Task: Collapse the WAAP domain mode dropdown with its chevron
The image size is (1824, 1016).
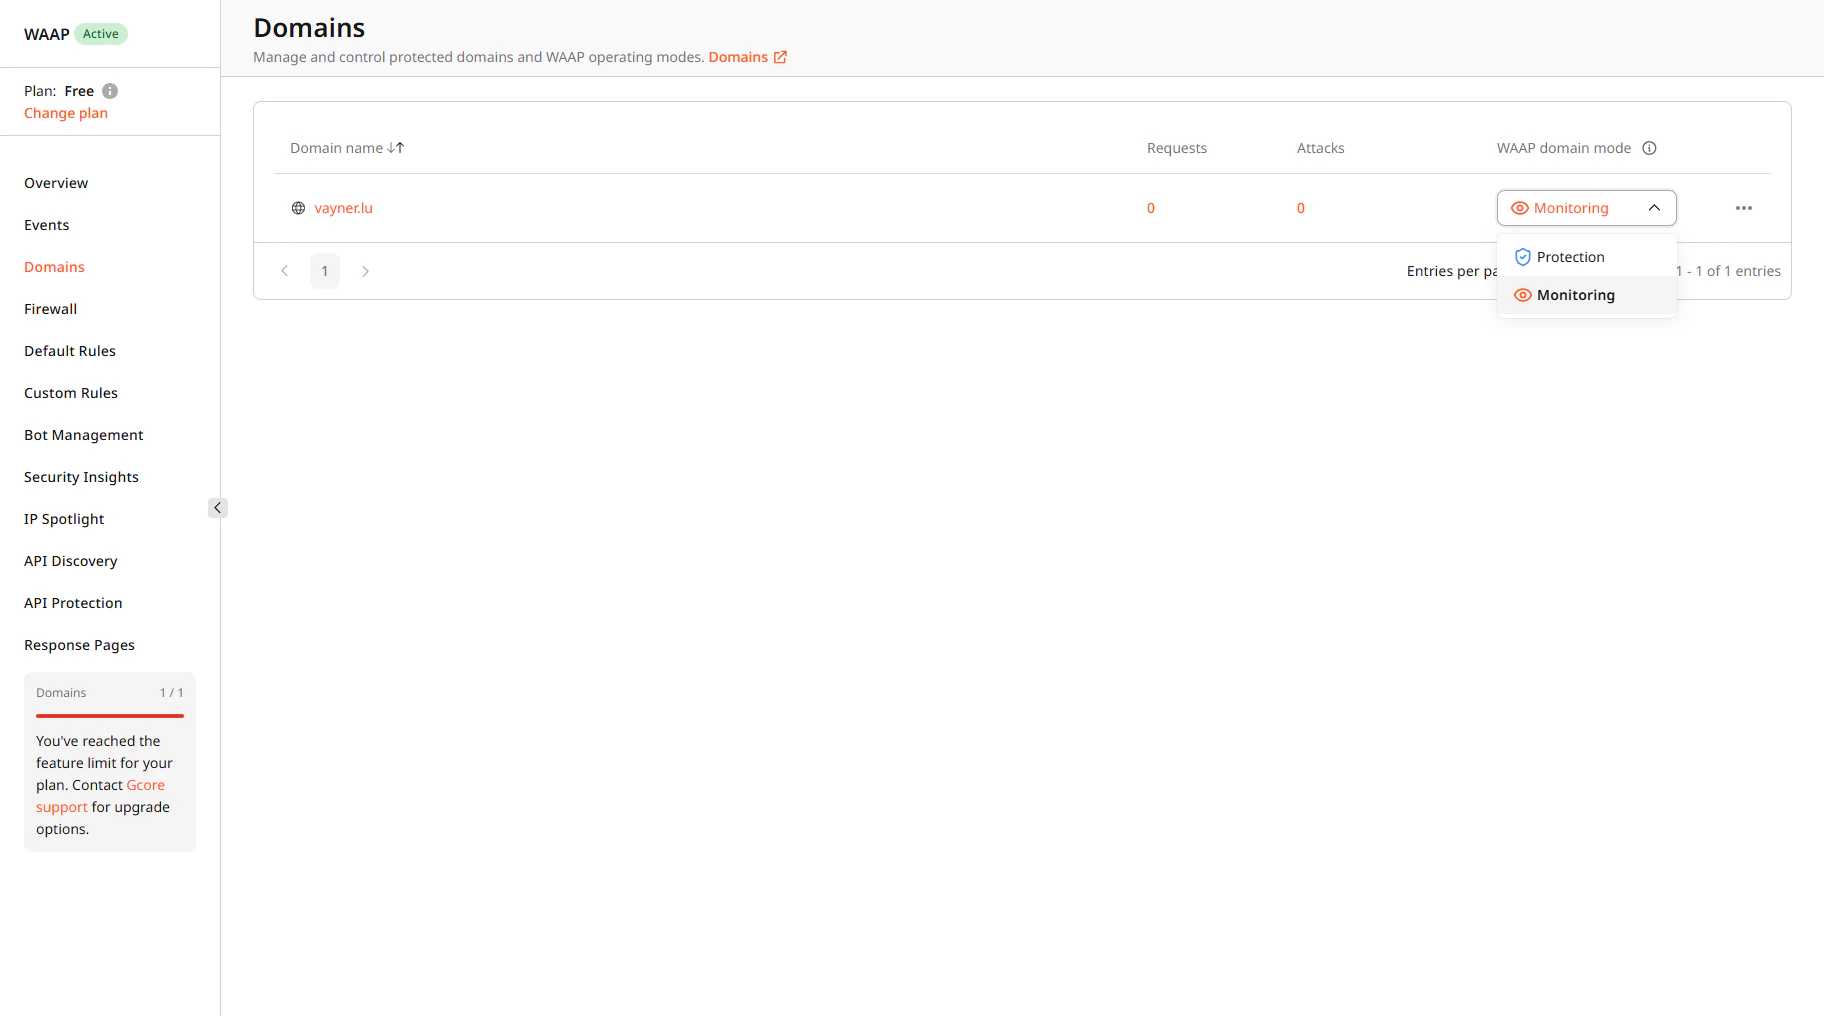Action: tap(1655, 207)
